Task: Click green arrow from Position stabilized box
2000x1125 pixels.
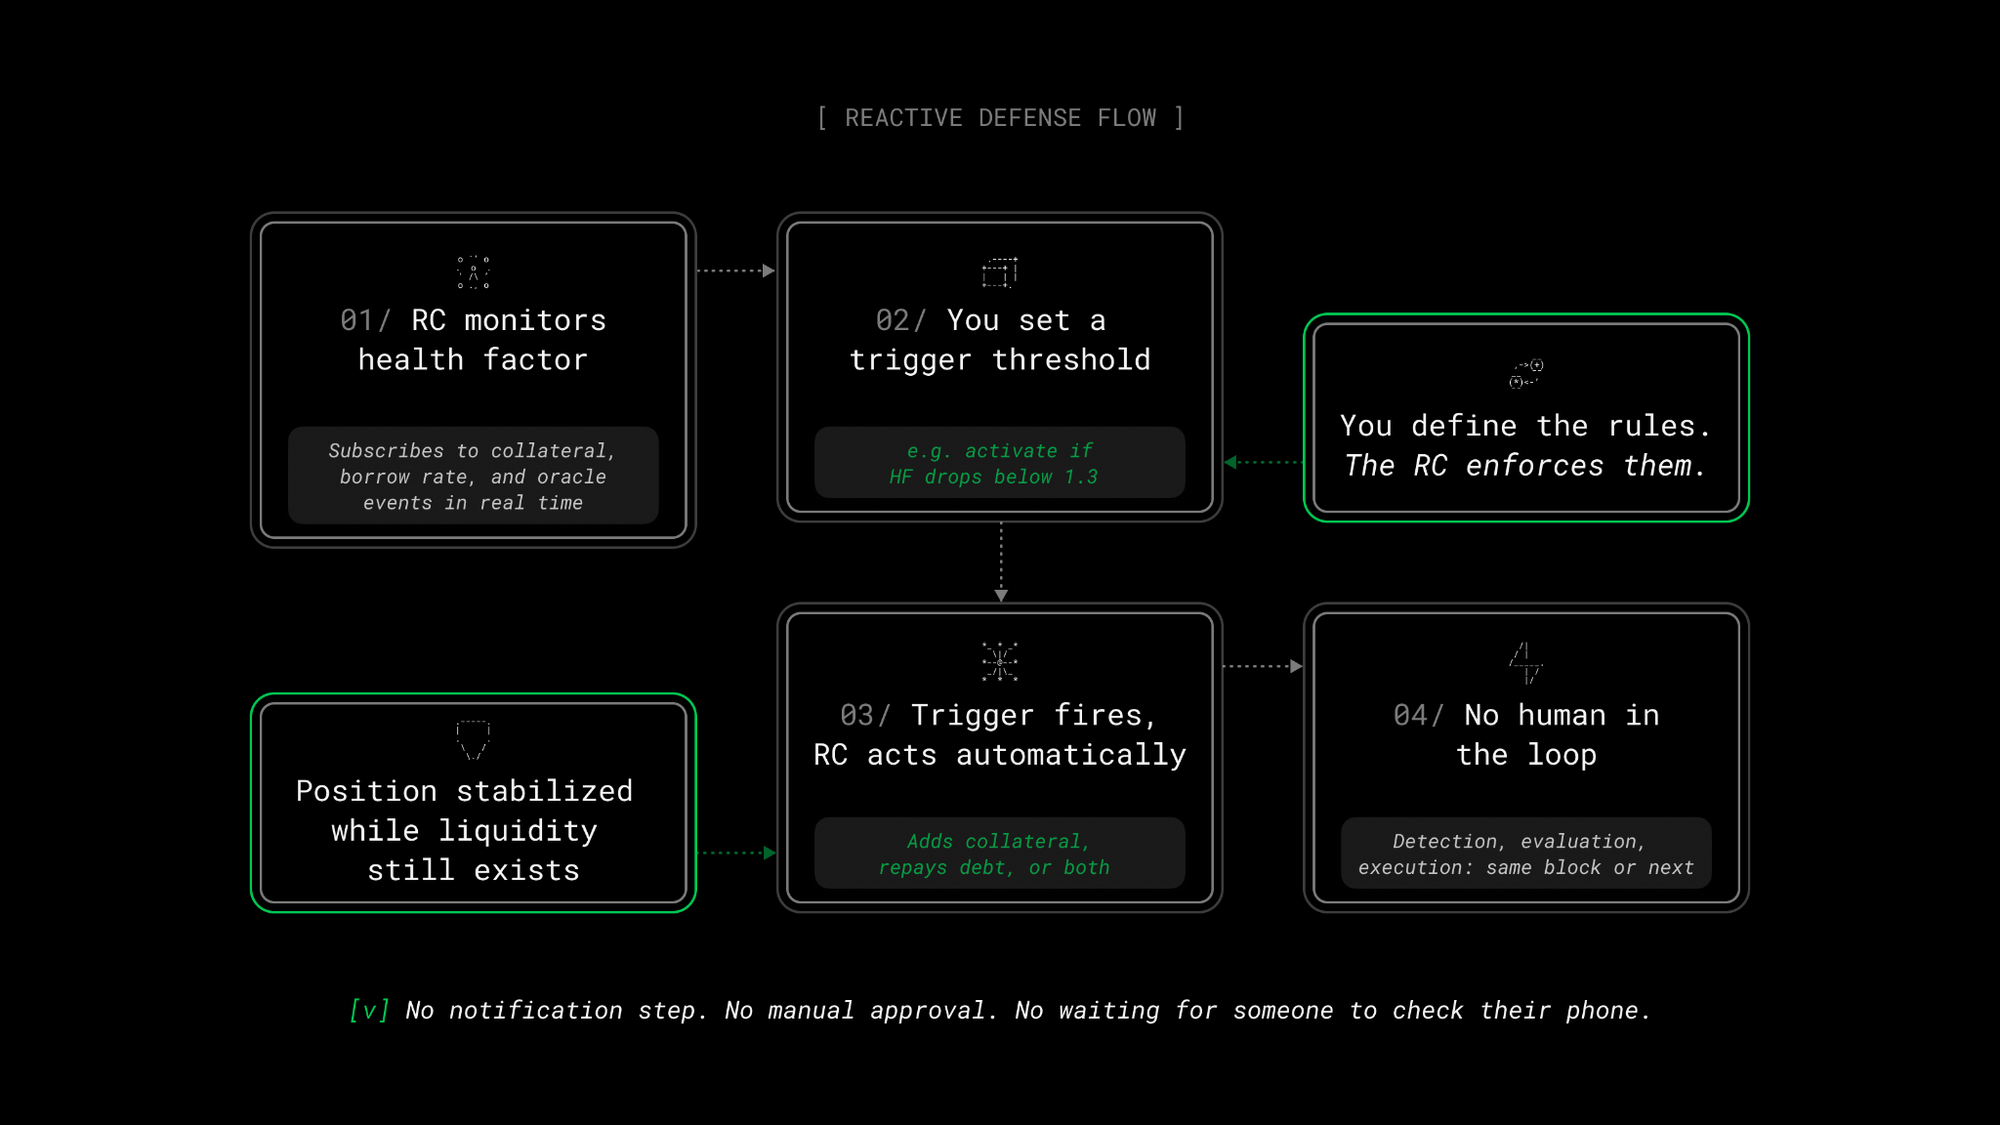Action: pos(738,853)
